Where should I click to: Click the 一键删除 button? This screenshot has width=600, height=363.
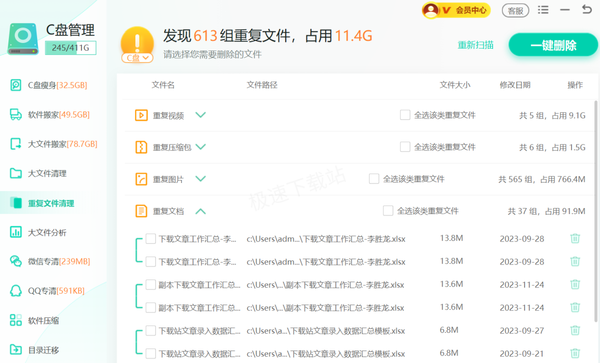point(553,45)
